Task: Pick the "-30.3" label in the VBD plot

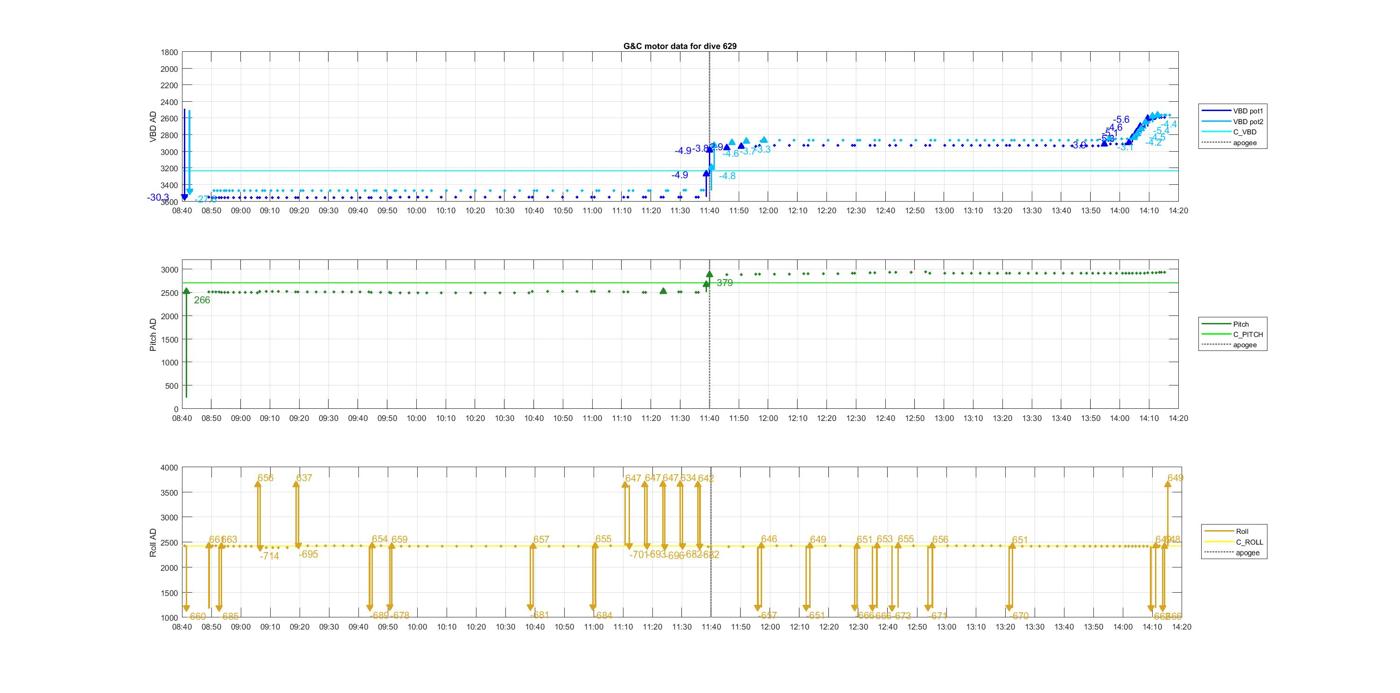Action: pos(159,198)
